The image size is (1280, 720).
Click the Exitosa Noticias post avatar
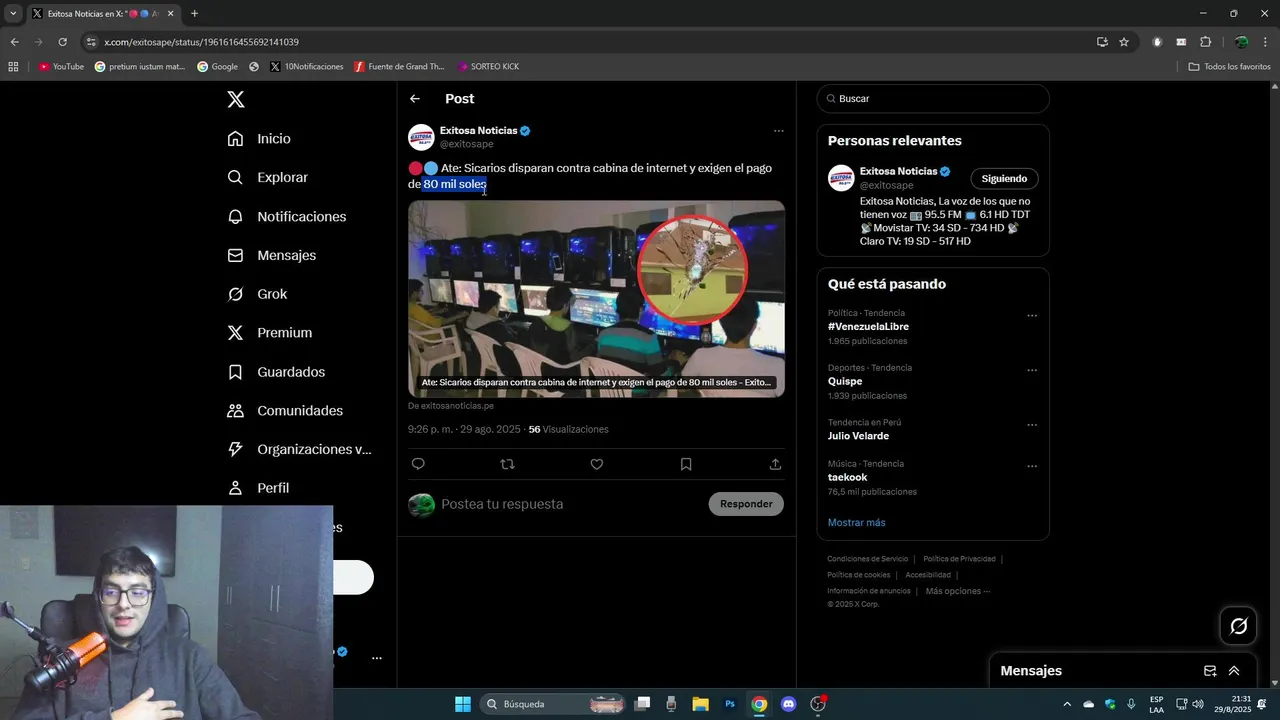pyautogui.click(x=421, y=137)
